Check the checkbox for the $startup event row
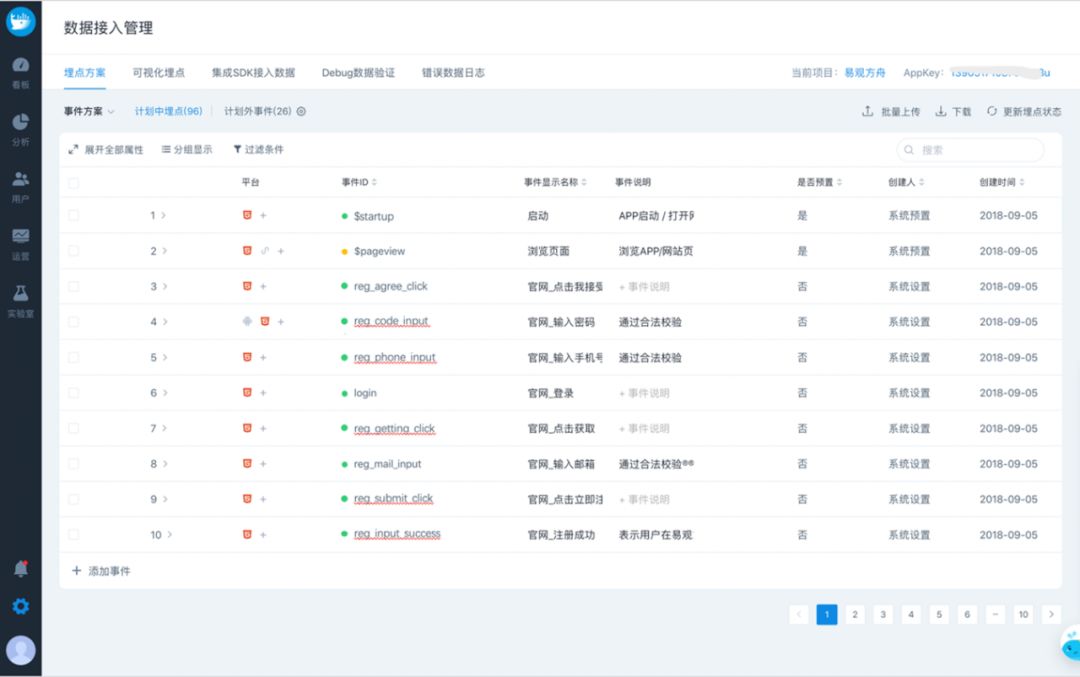The image size is (1080, 677). [72, 215]
